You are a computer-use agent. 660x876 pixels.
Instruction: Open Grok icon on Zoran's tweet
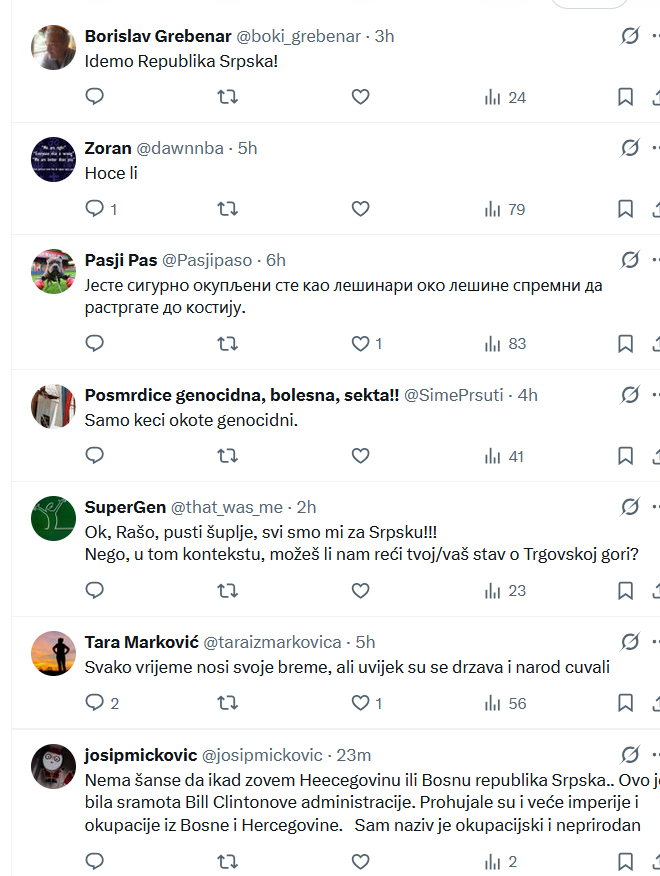click(629, 148)
